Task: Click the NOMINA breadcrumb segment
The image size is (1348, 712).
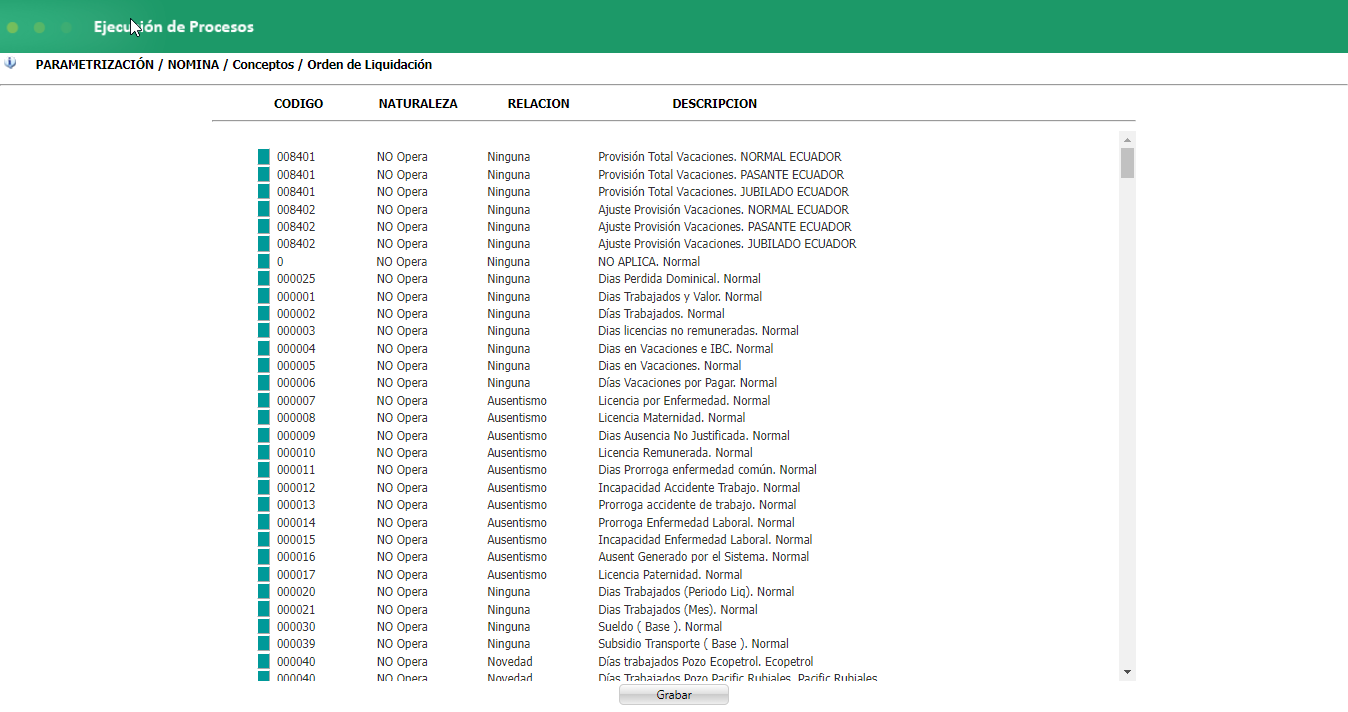Action: (193, 64)
